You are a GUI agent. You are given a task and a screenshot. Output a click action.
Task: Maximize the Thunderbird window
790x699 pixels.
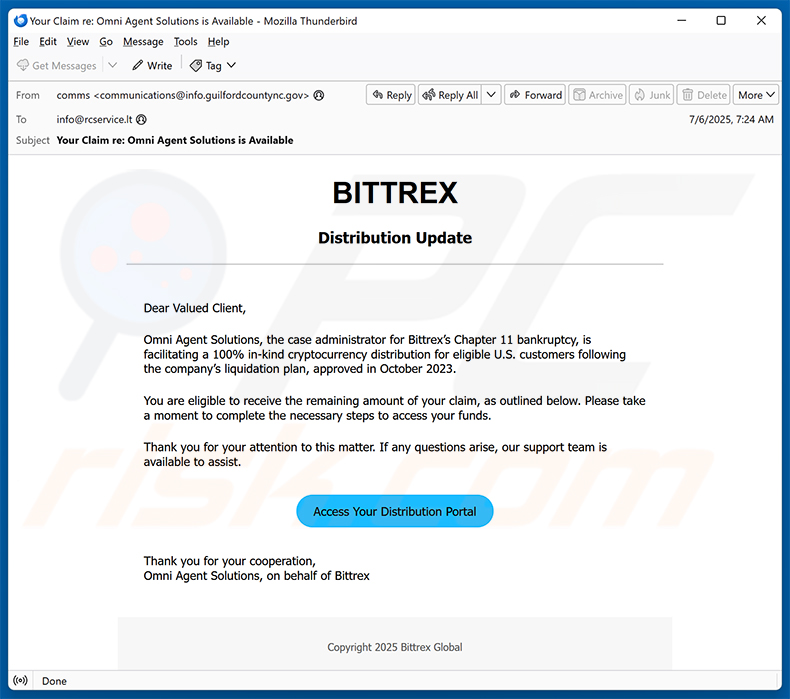pyautogui.click(x=721, y=21)
